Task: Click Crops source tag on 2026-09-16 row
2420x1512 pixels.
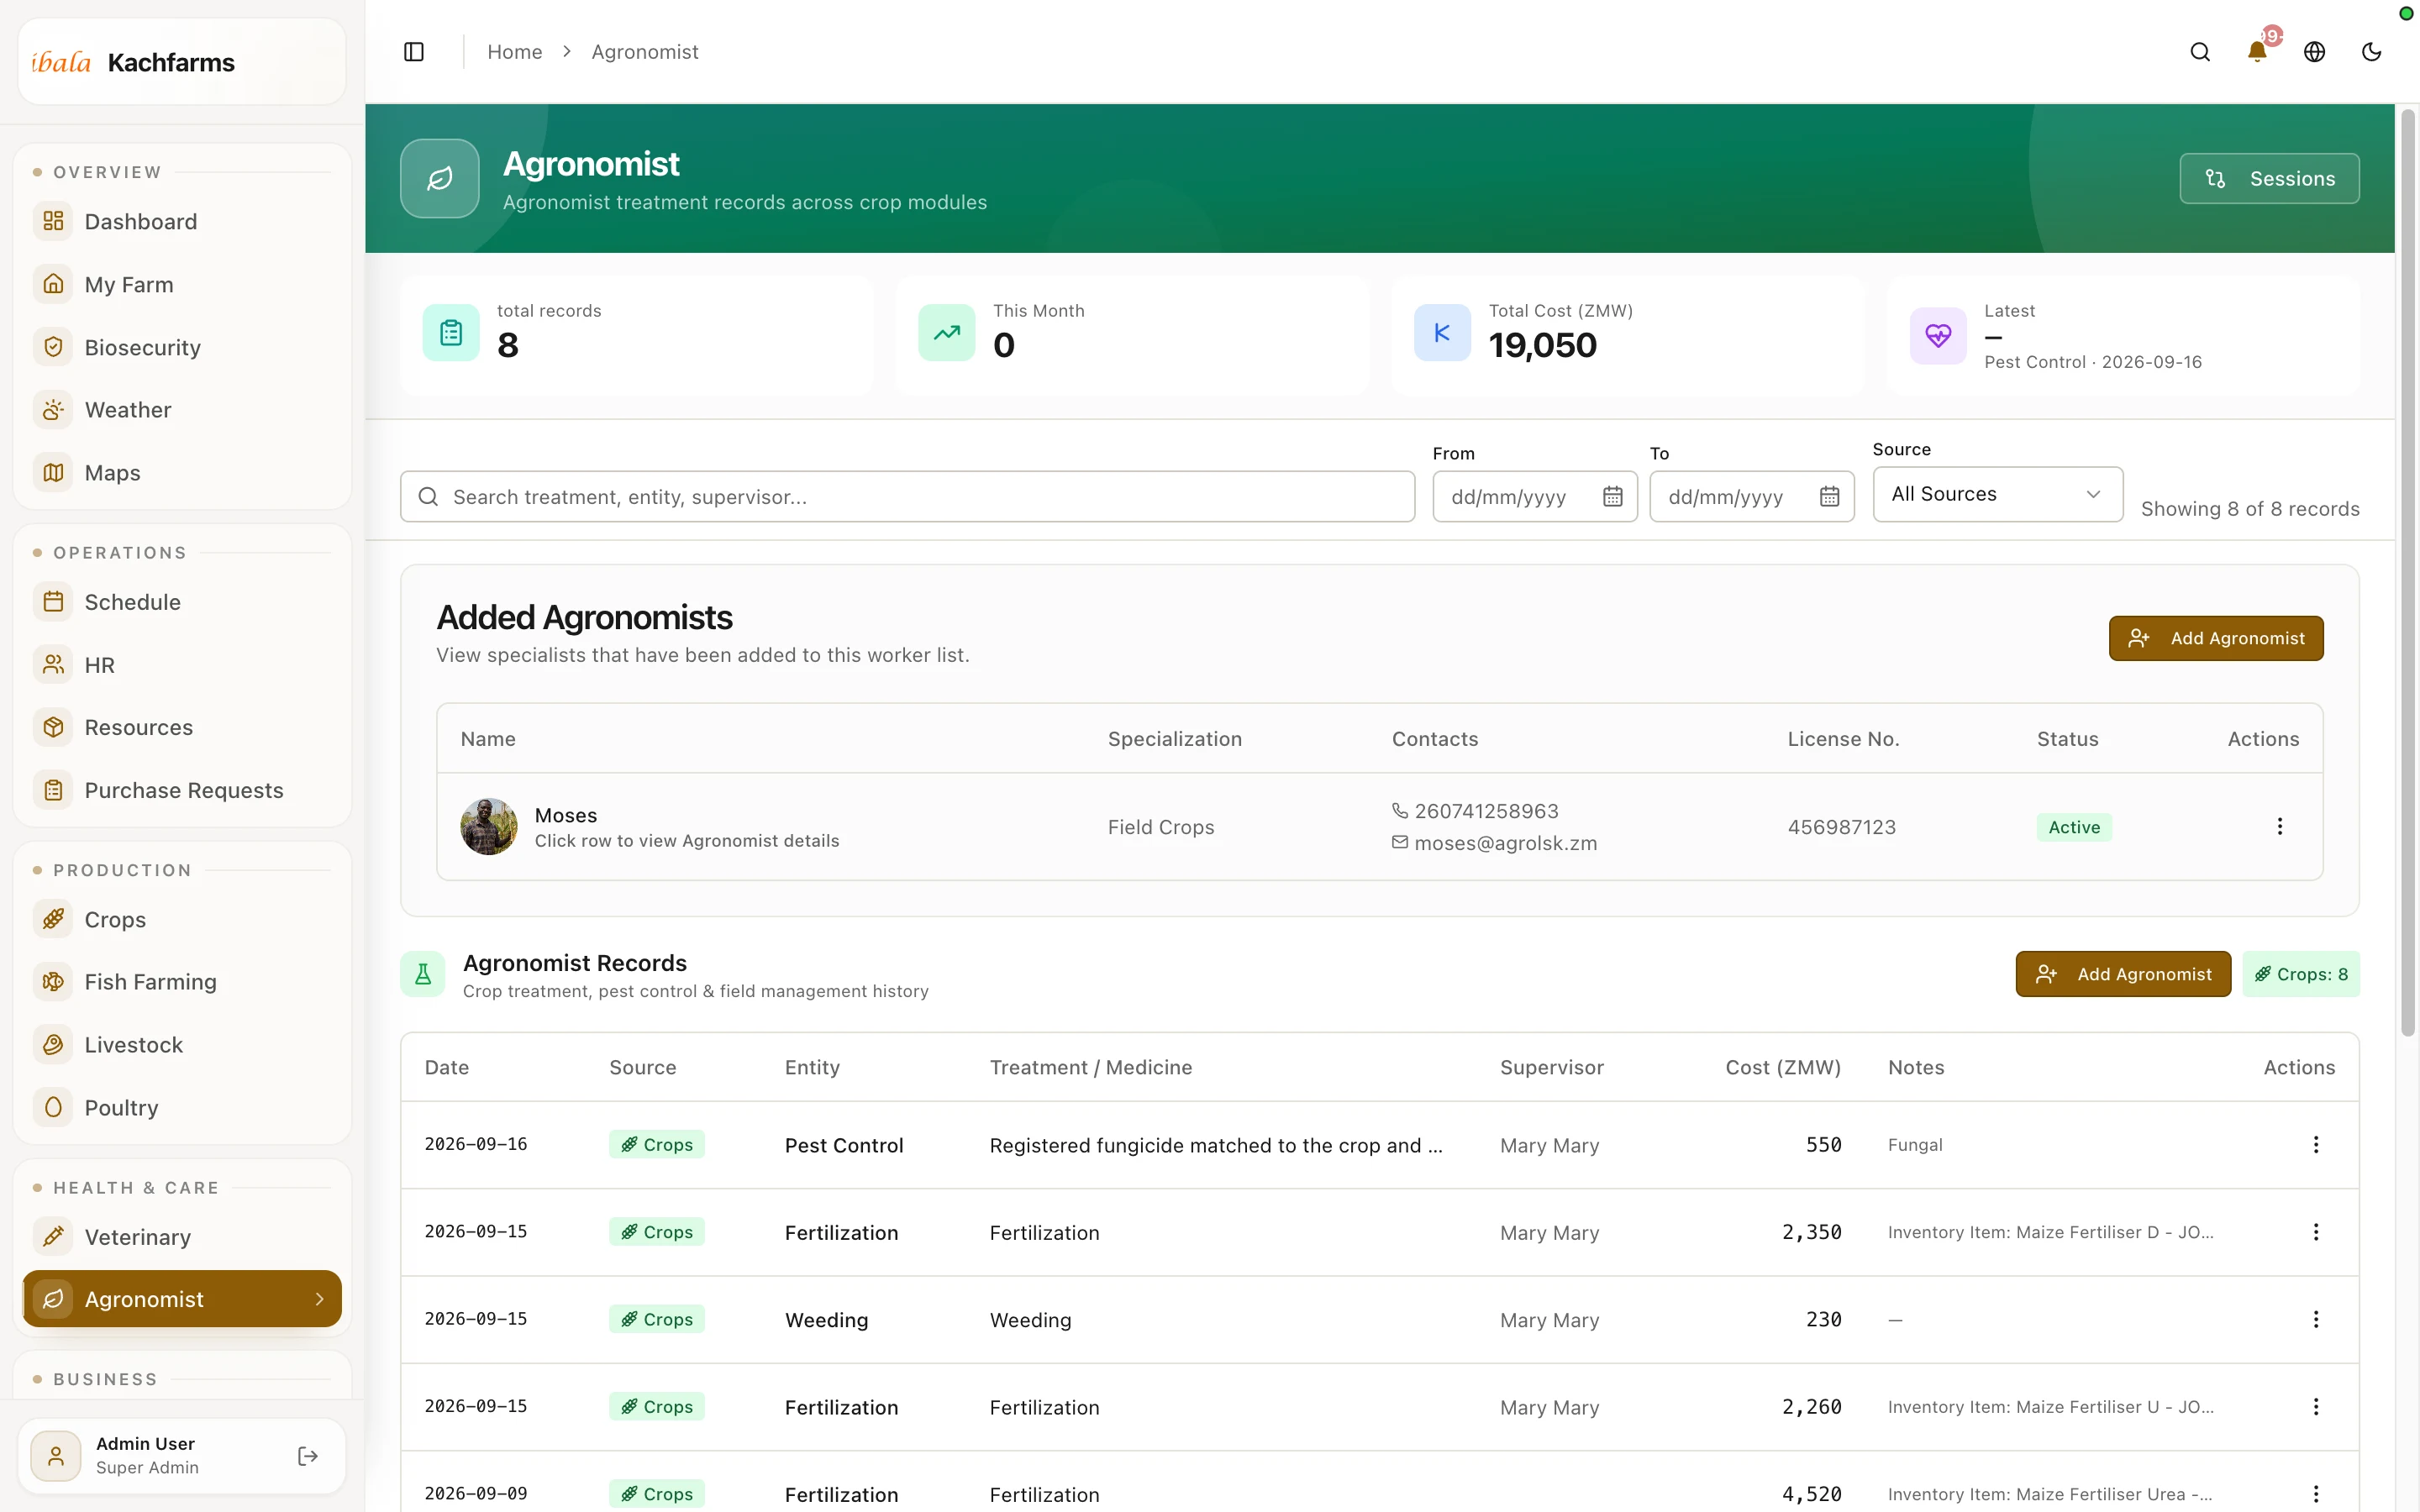Action: [656, 1144]
